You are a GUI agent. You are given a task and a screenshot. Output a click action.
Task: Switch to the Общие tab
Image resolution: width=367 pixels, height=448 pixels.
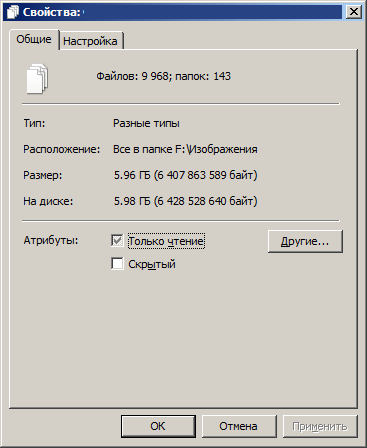point(34,39)
